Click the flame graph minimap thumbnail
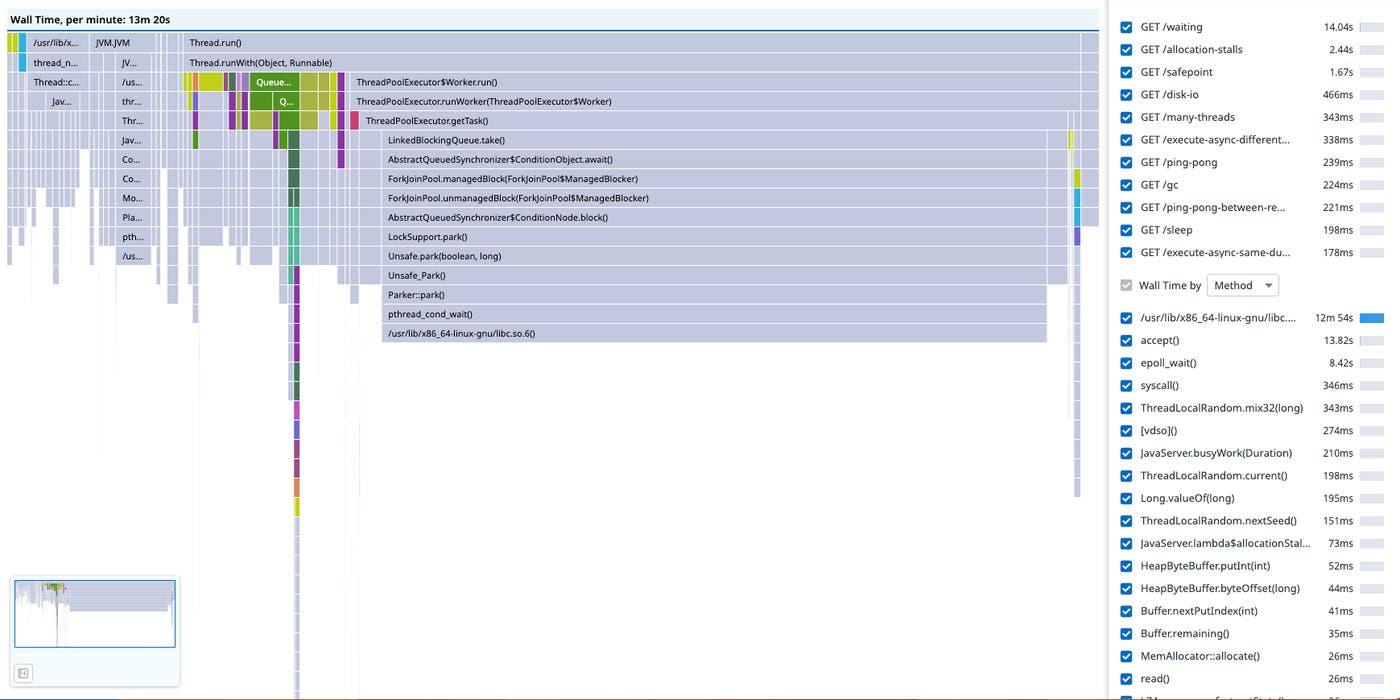 [94, 614]
